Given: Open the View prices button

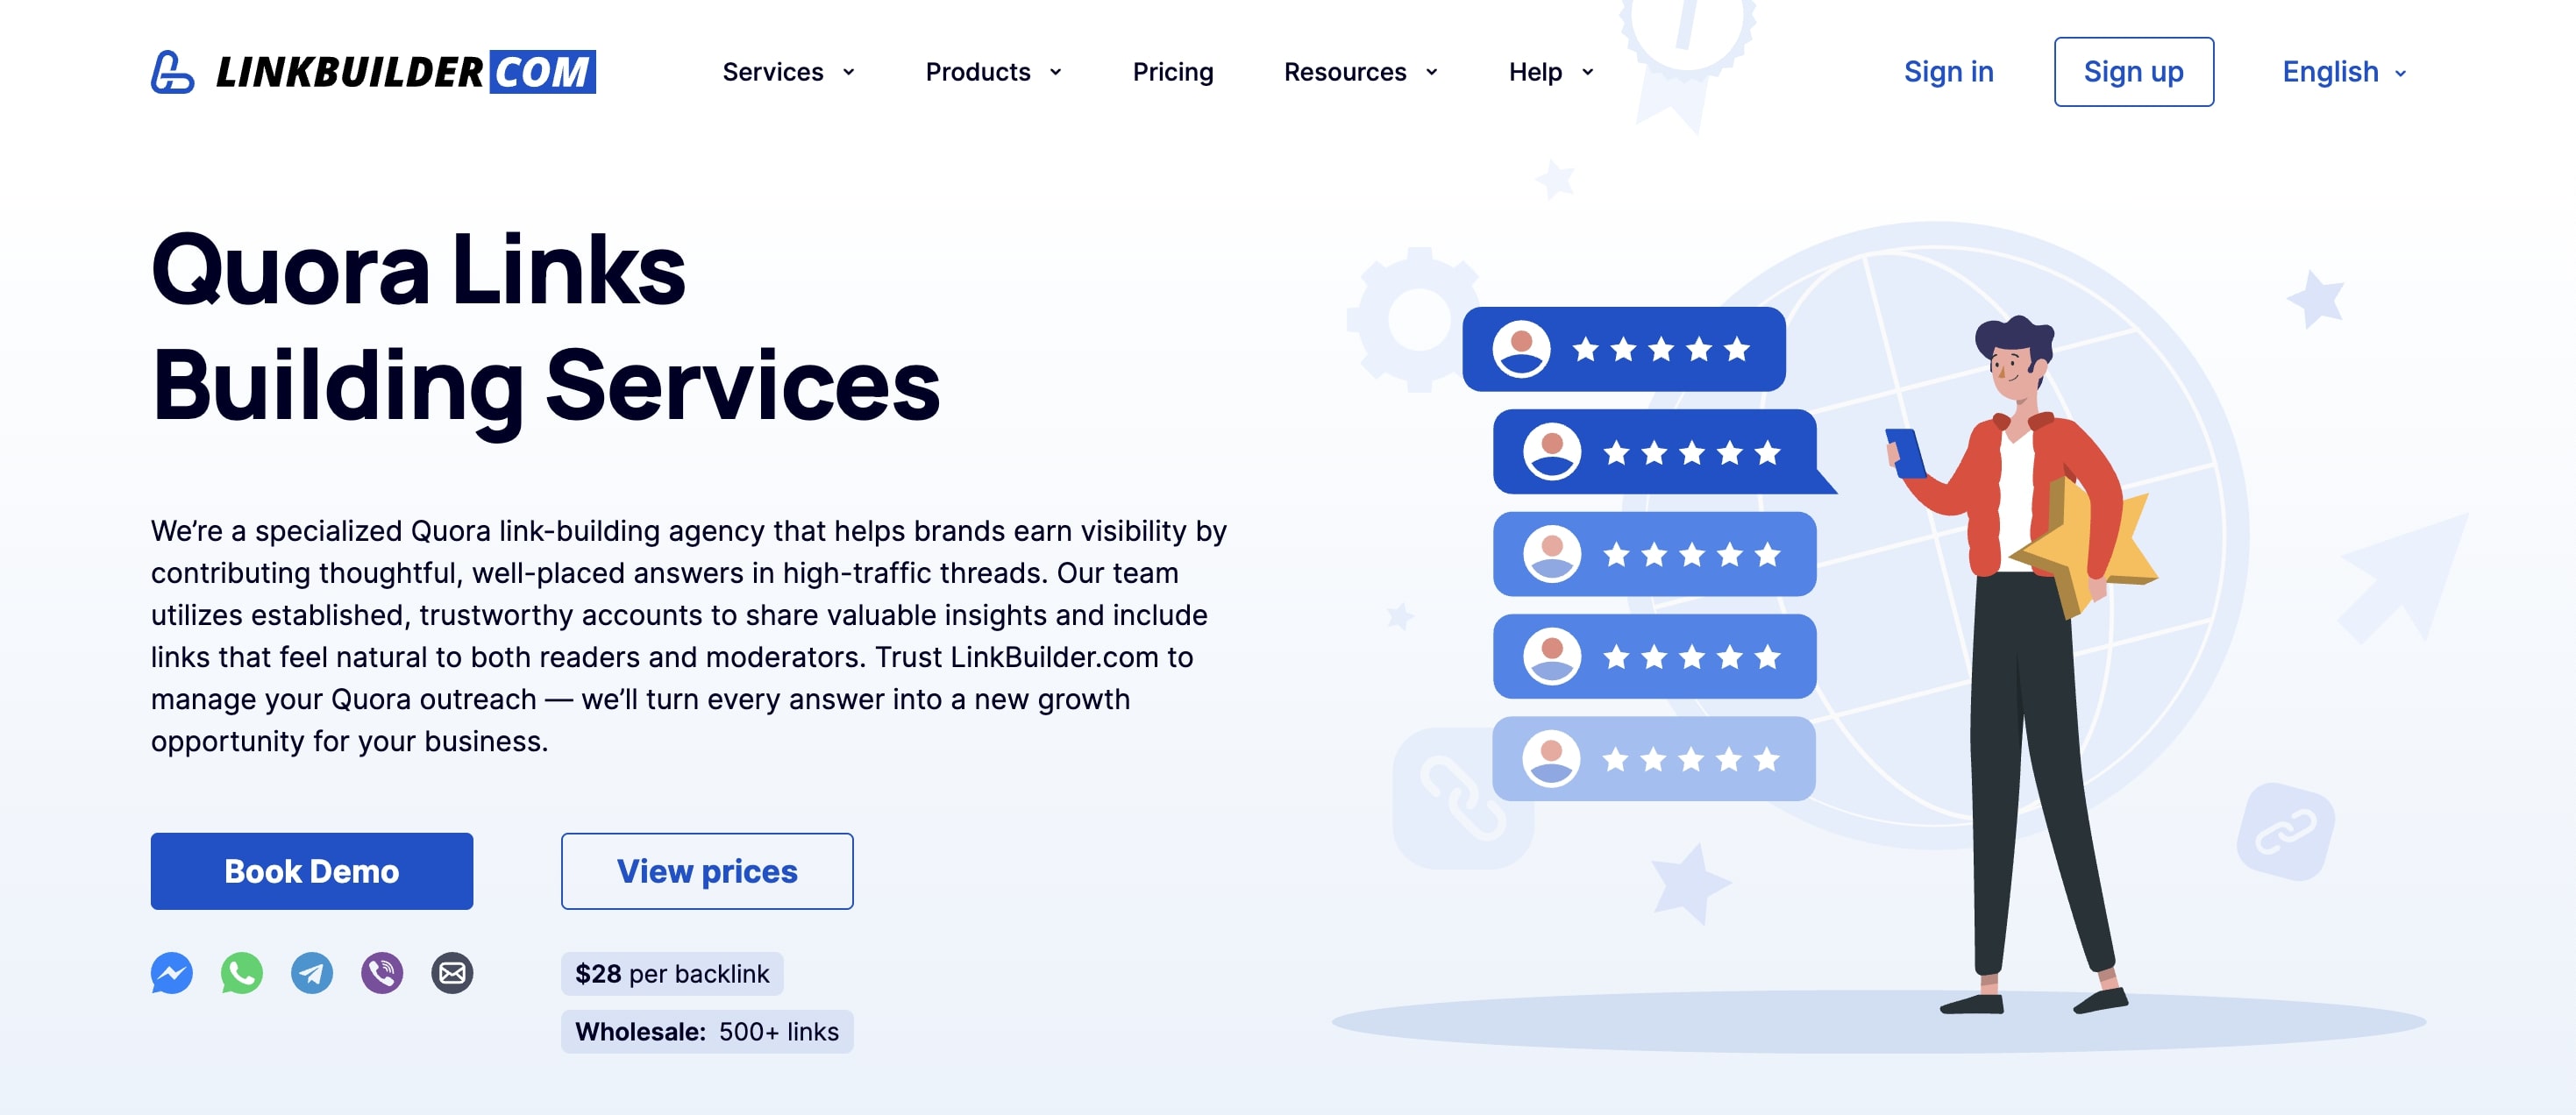Looking at the screenshot, I should (707, 871).
